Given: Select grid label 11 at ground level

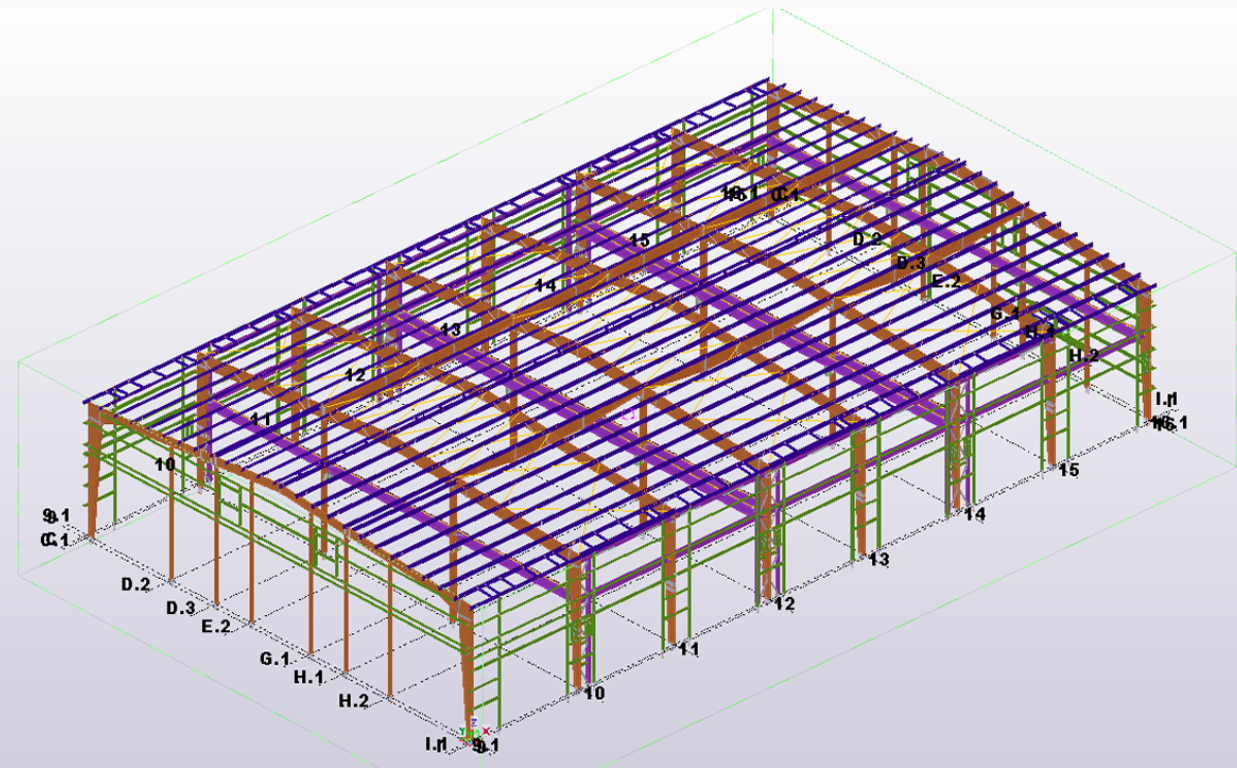Looking at the screenshot, I should pyautogui.click(x=688, y=649).
